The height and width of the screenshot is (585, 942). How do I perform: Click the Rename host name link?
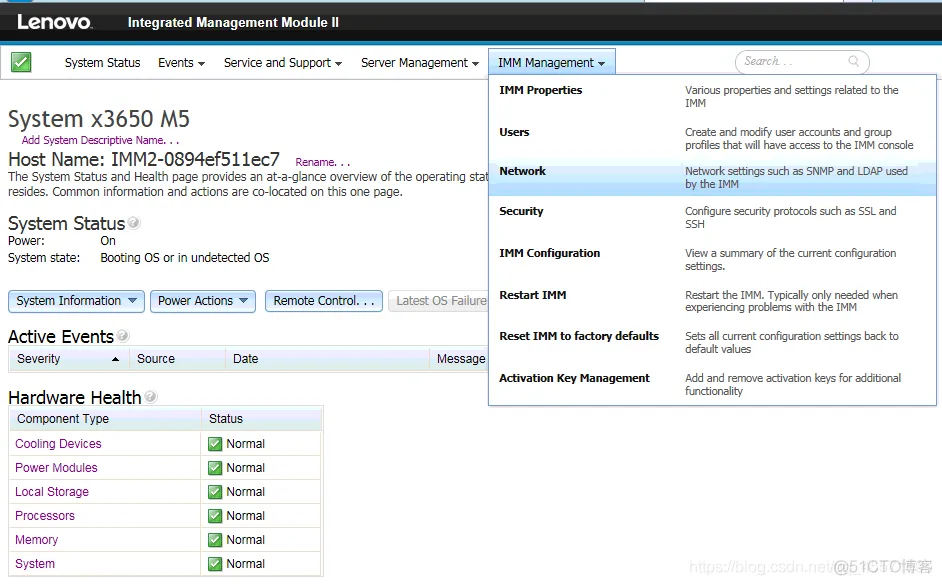[x=323, y=162]
